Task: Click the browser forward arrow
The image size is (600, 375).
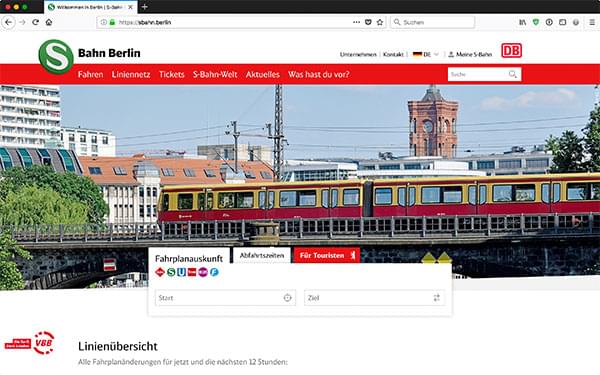Action: tap(22, 22)
